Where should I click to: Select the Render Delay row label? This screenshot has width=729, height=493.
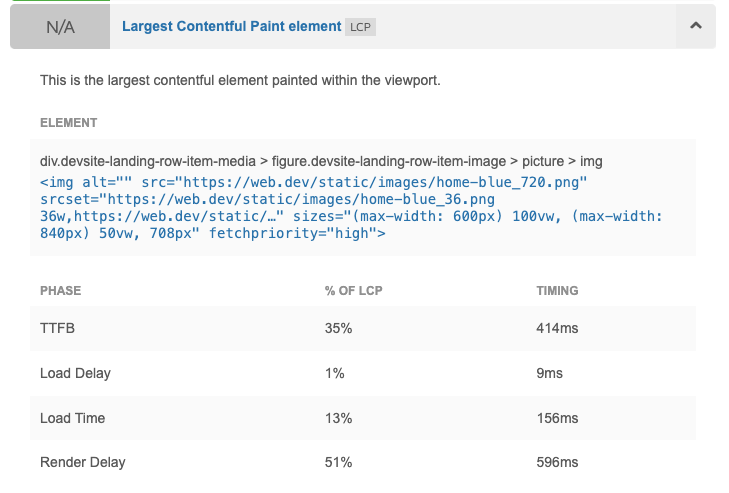(83, 463)
